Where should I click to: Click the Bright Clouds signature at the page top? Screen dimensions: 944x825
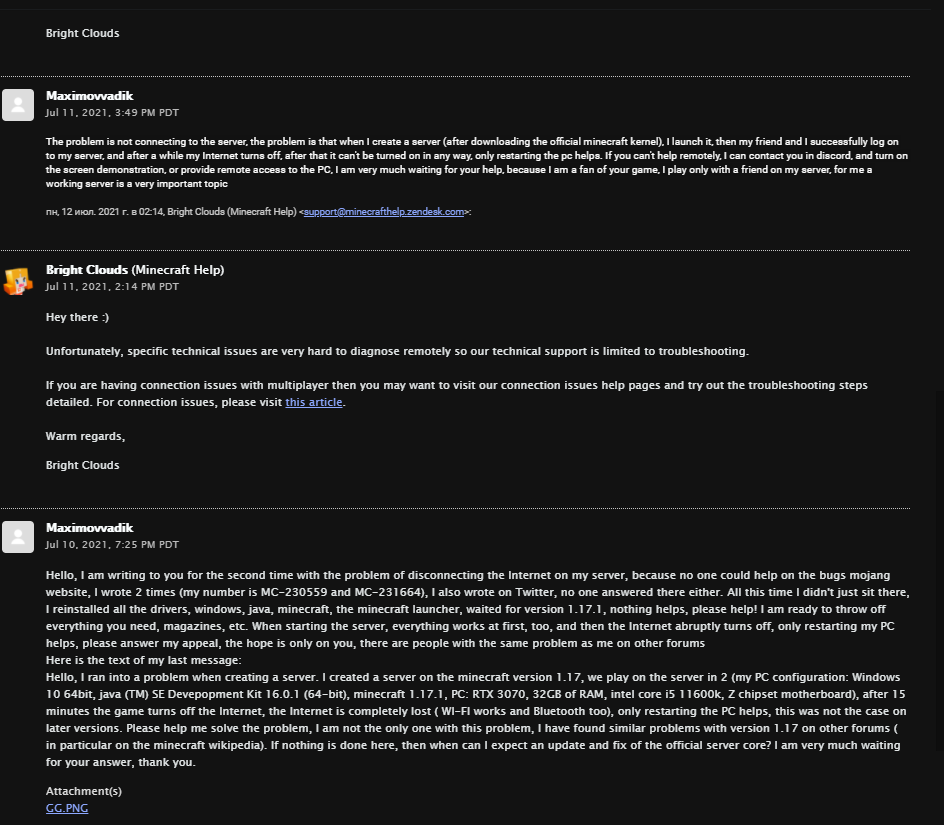coord(82,33)
